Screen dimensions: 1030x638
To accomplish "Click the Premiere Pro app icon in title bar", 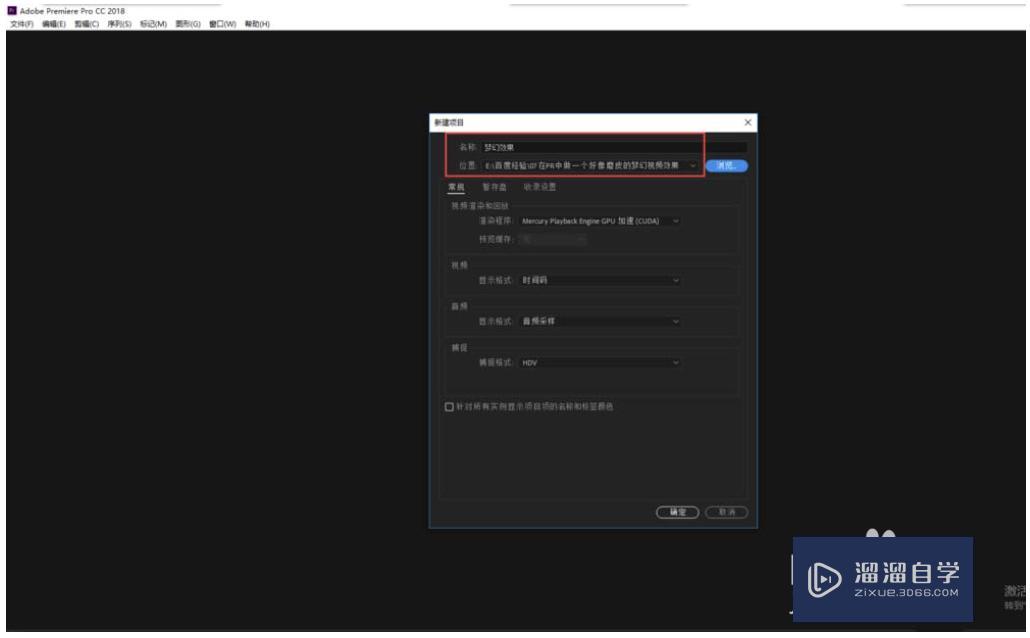I will (x=12, y=11).
